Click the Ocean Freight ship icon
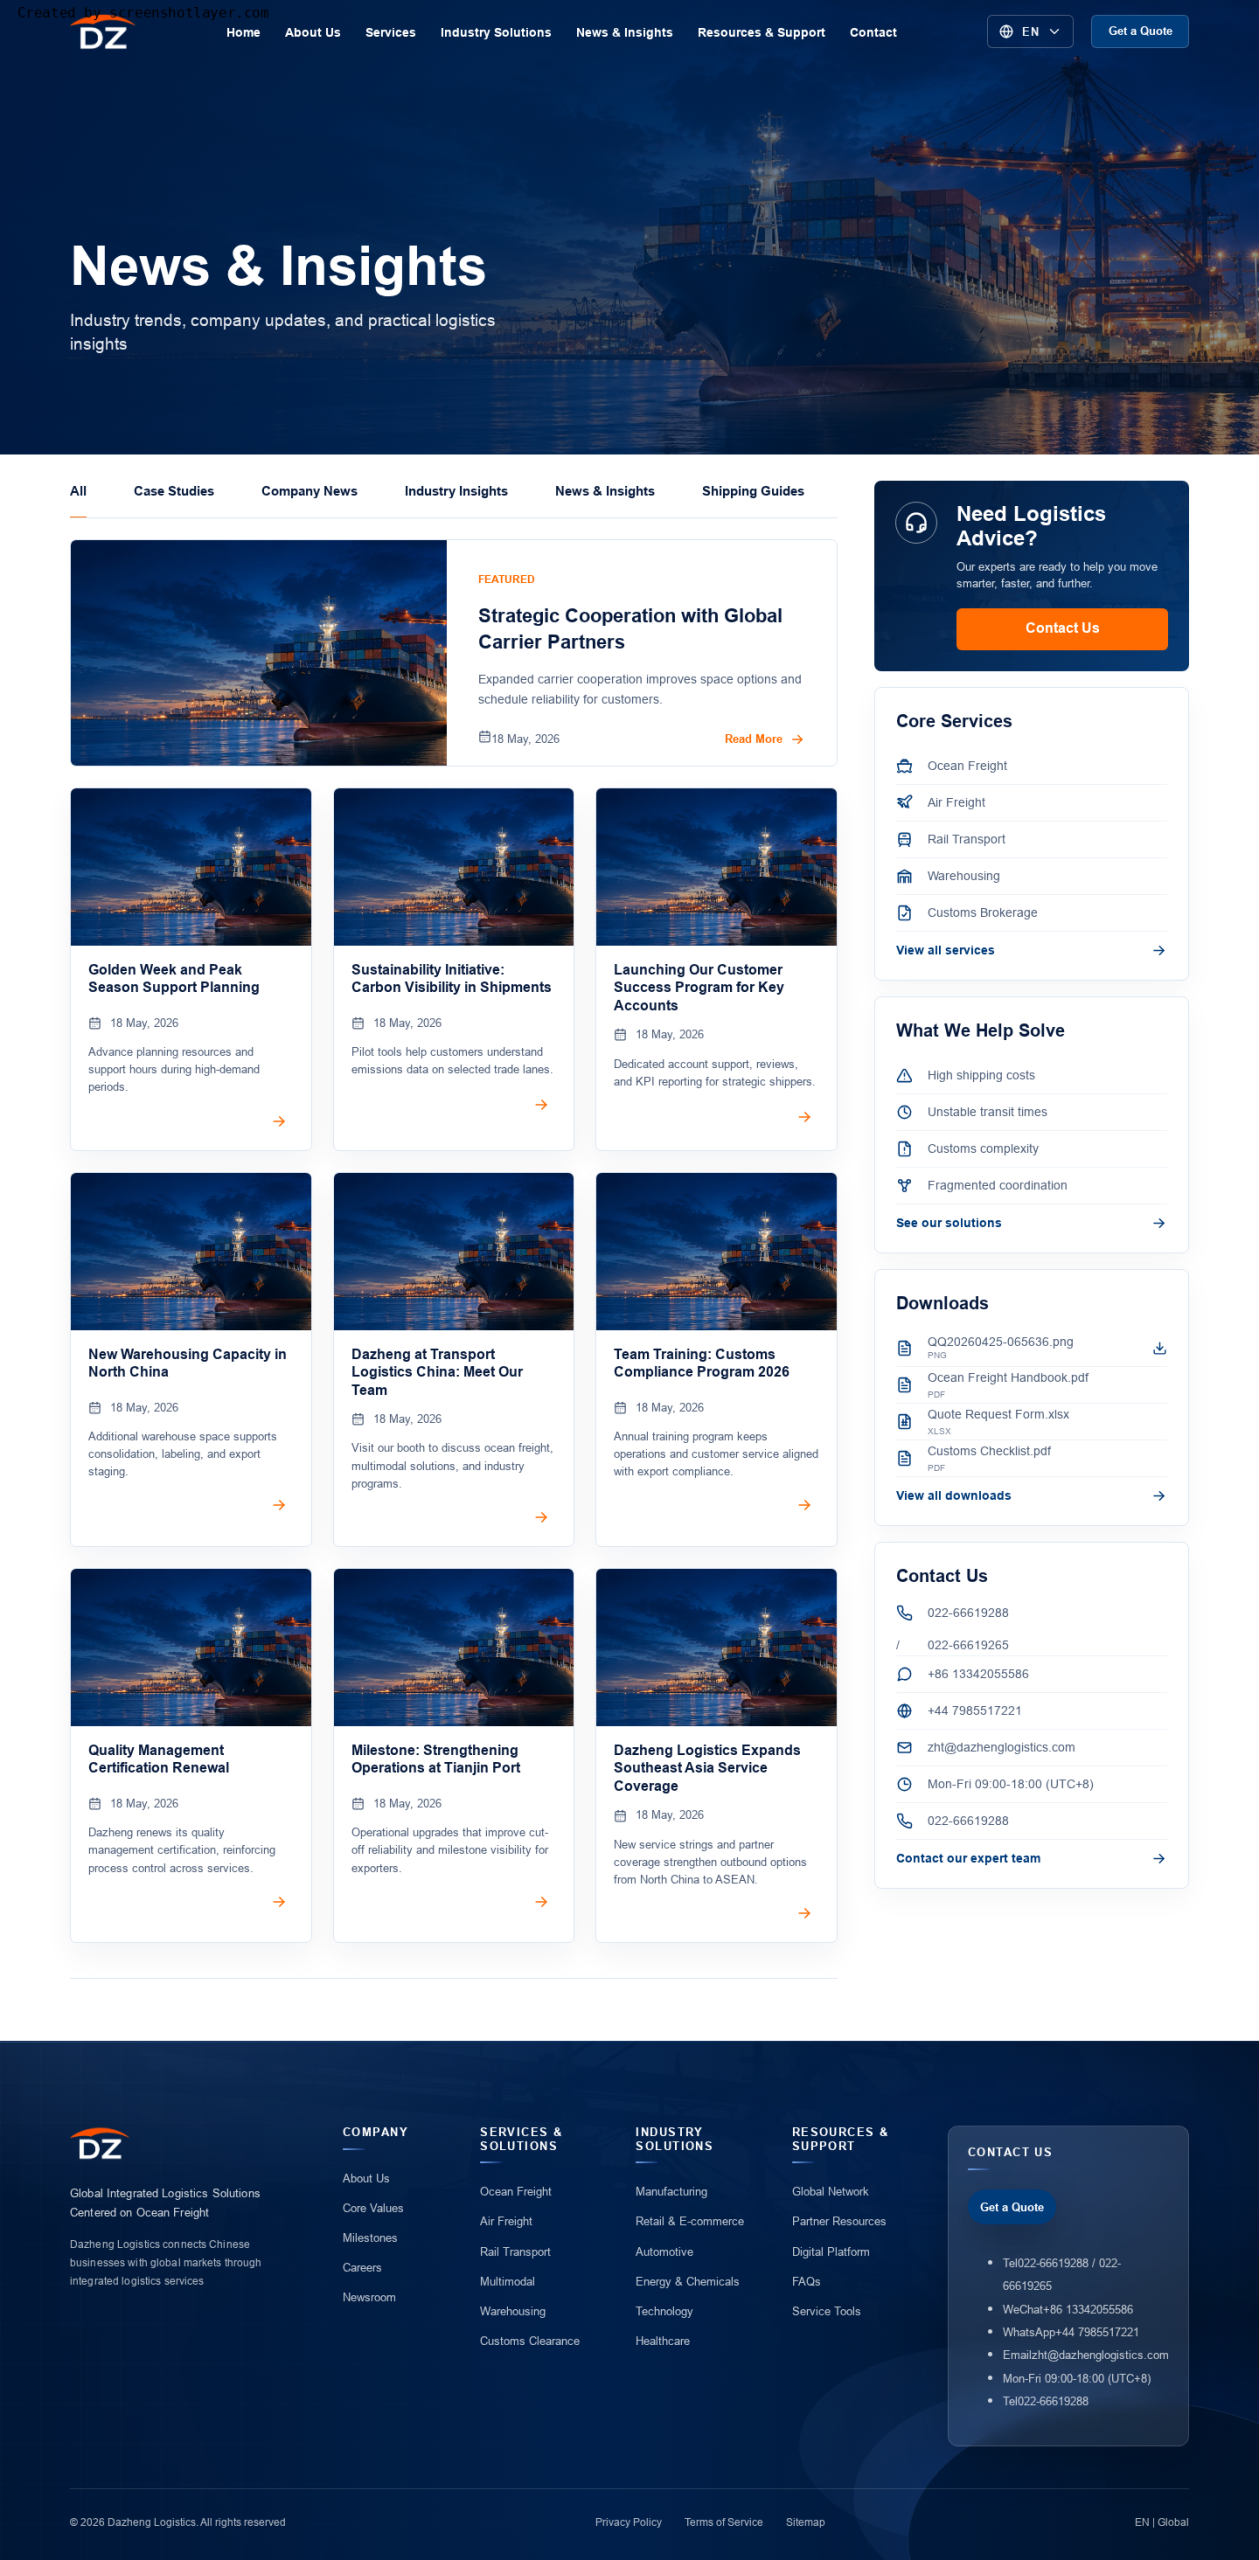Screen dimensions: 1259x2560 [x=904, y=766]
